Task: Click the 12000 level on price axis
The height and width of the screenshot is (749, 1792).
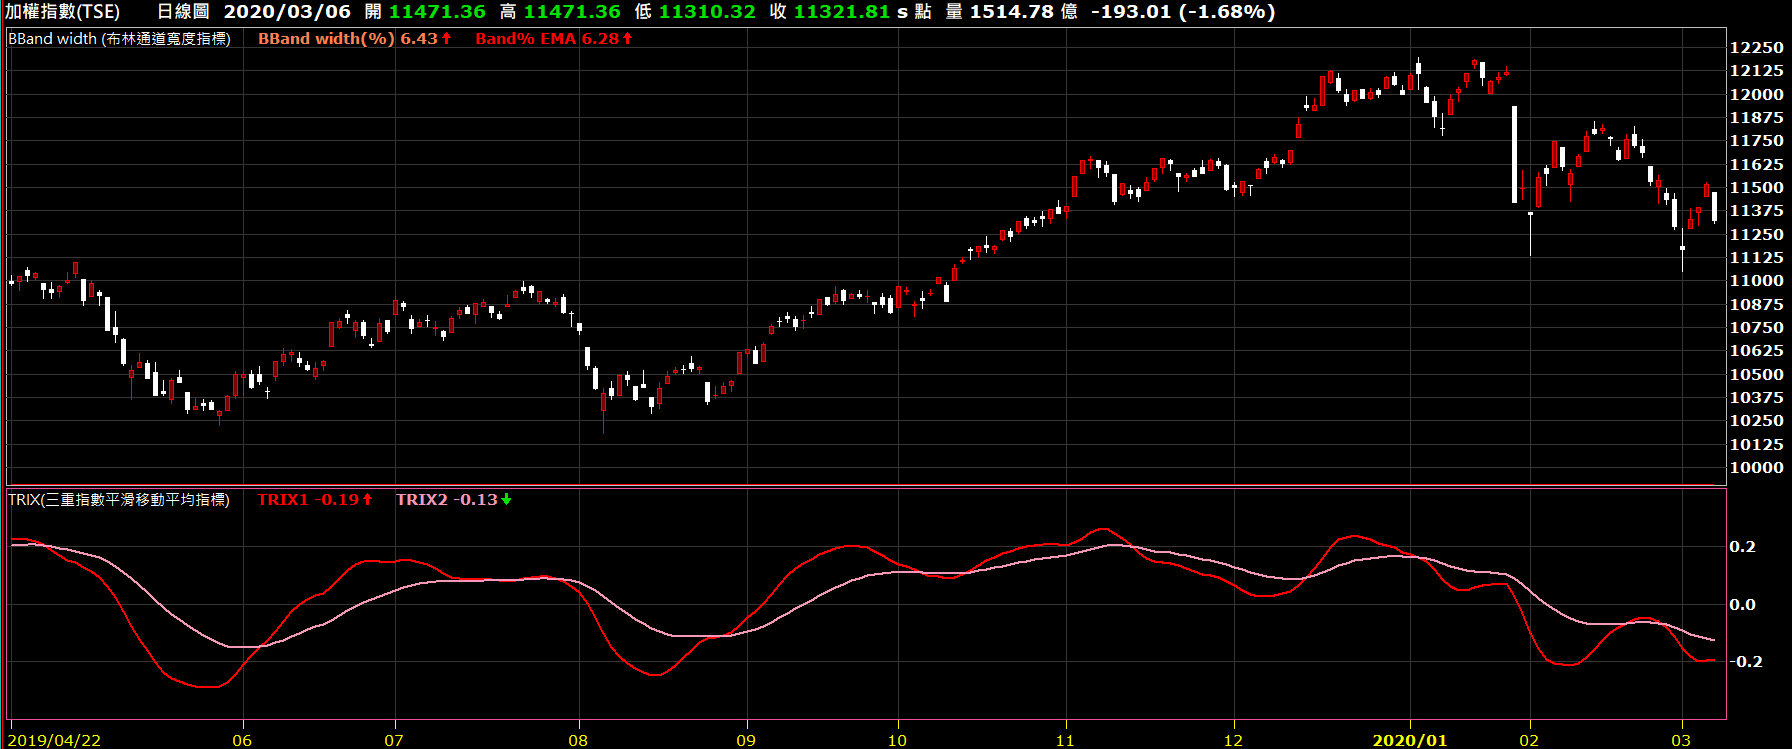Action: [1756, 94]
